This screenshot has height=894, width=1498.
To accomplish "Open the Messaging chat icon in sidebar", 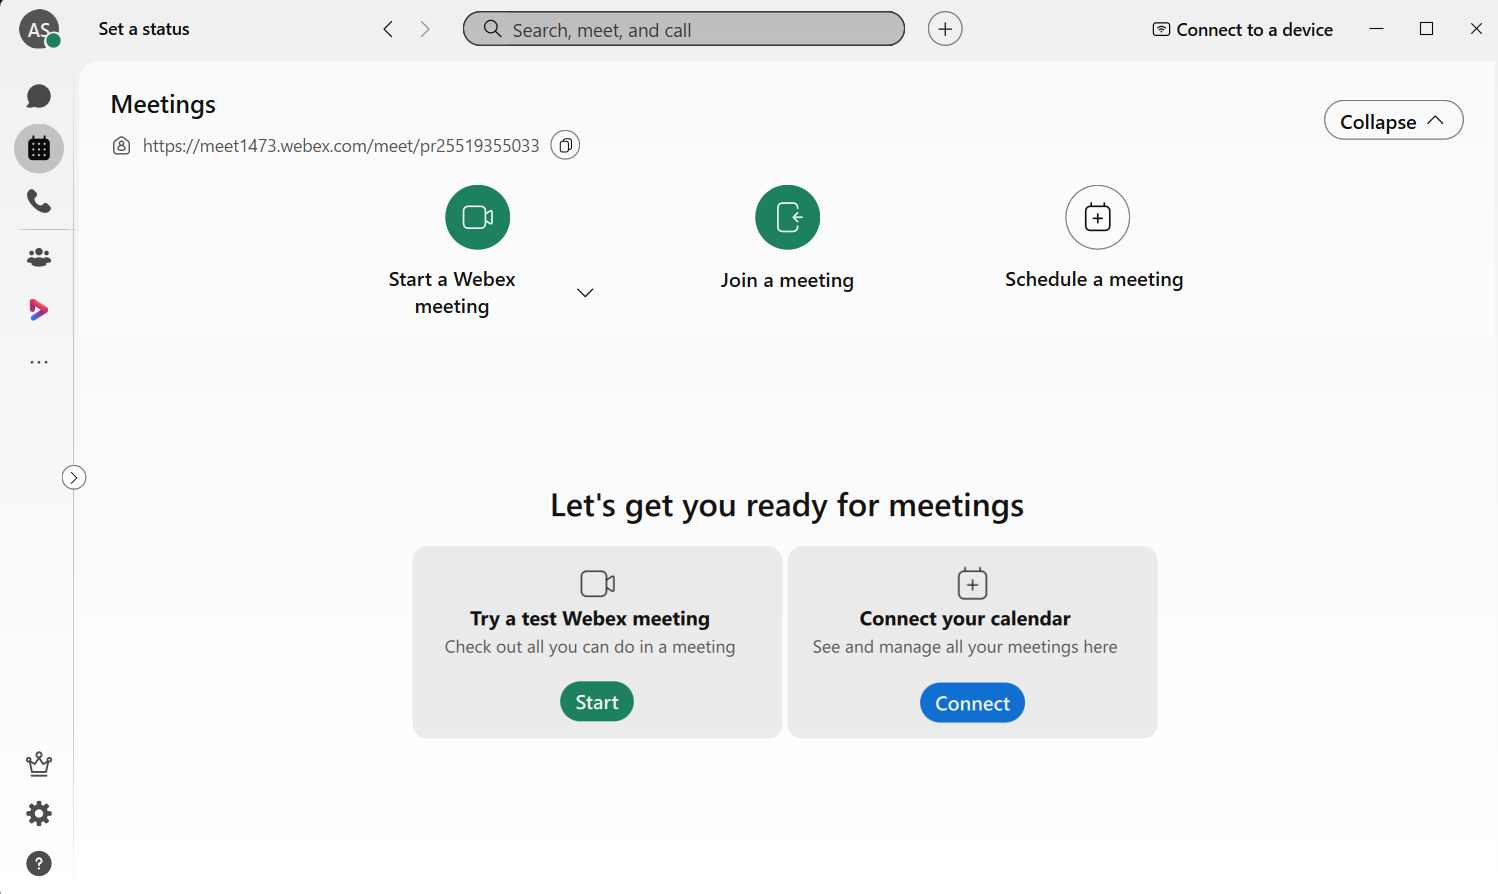I will click(x=38, y=96).
